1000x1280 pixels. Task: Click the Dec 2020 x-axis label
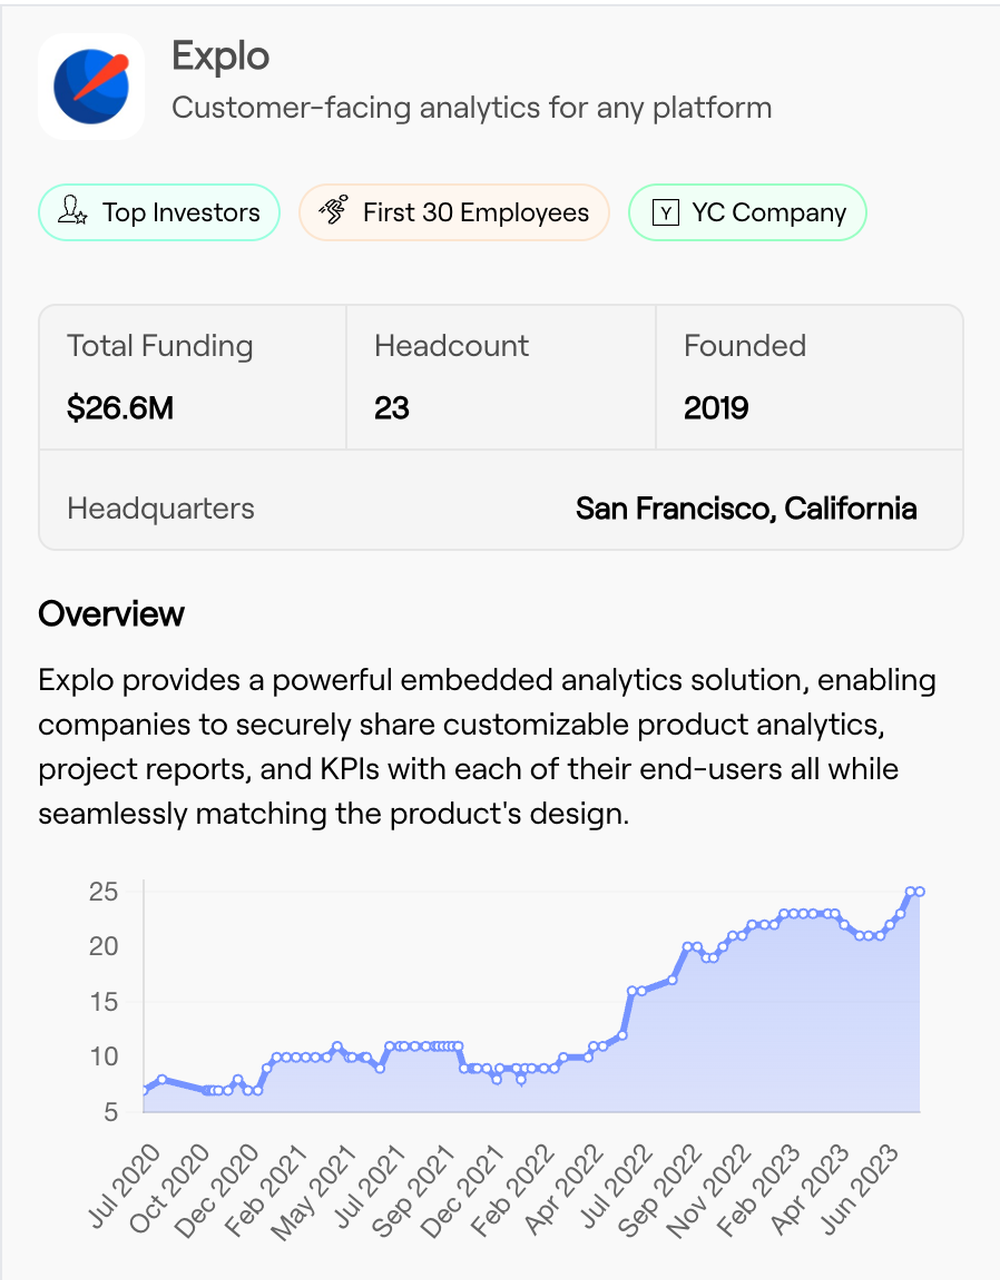tap(217, 1191)
